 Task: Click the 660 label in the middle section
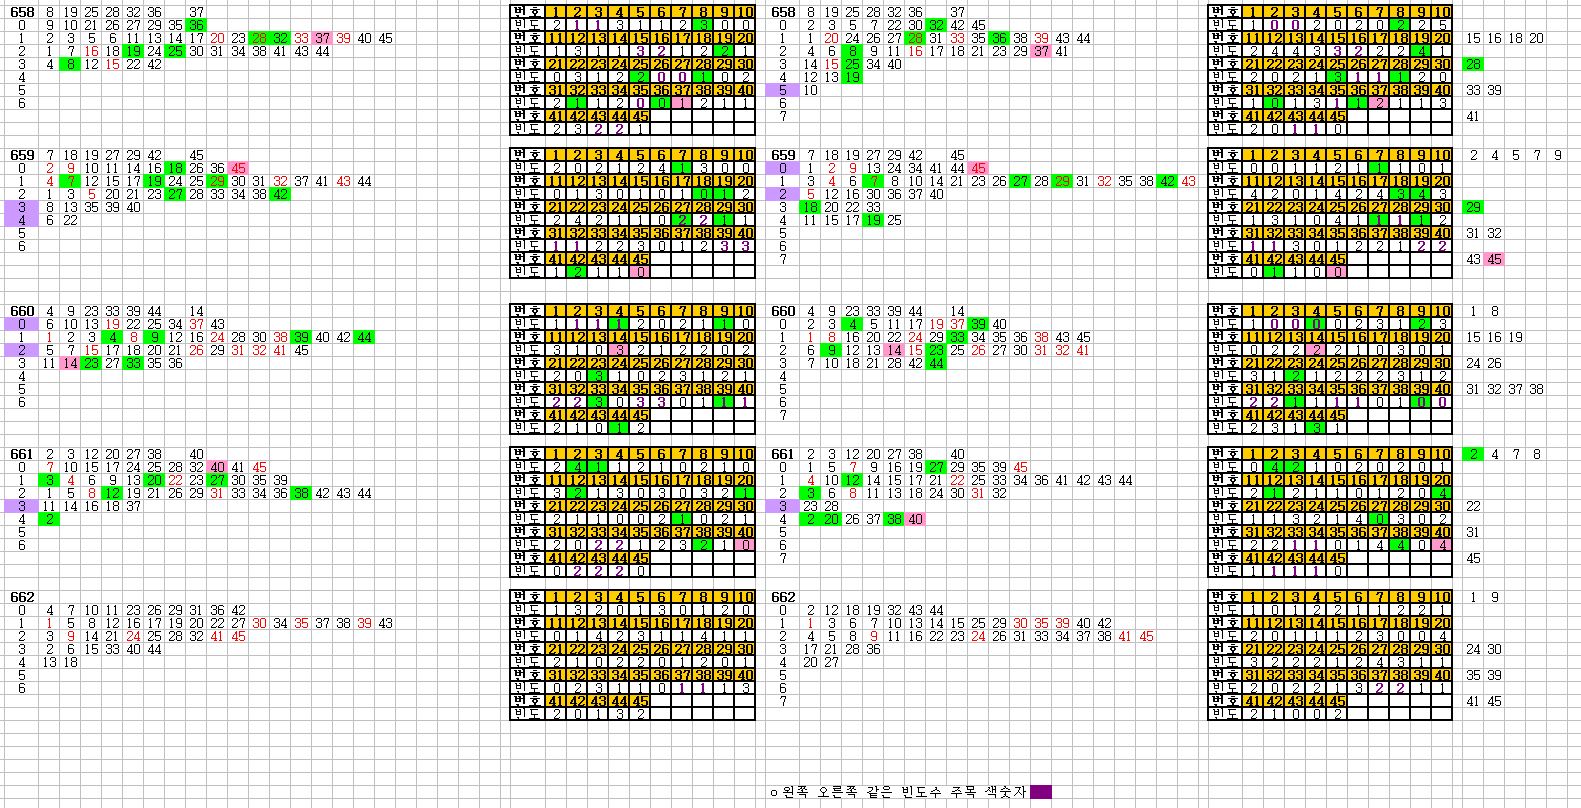784,311
